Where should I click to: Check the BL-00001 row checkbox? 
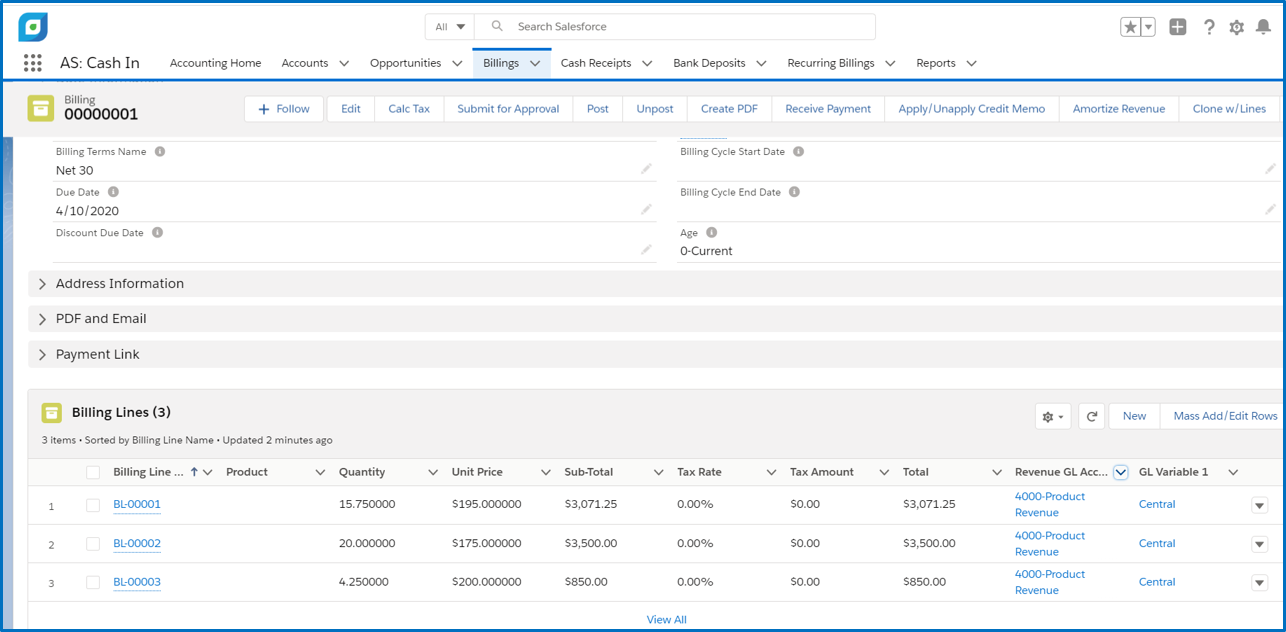click(93, 505)
